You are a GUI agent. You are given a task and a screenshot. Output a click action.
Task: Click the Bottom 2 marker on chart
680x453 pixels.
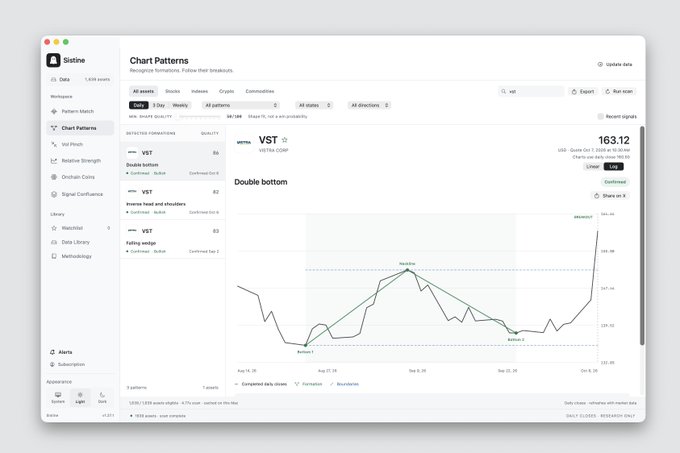(x=516, y=333)
